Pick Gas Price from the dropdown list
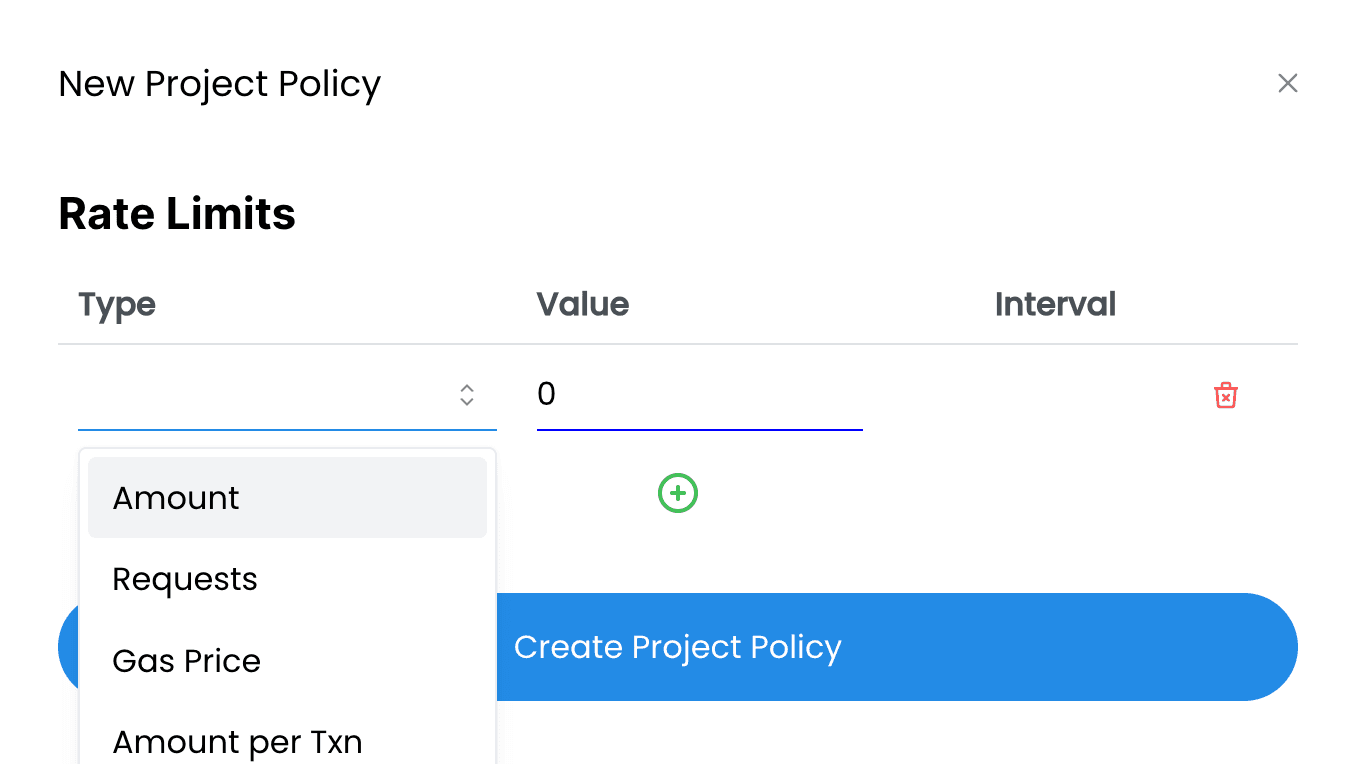The height and width of the screenshot is (764, 1358). tap(287, 661)
